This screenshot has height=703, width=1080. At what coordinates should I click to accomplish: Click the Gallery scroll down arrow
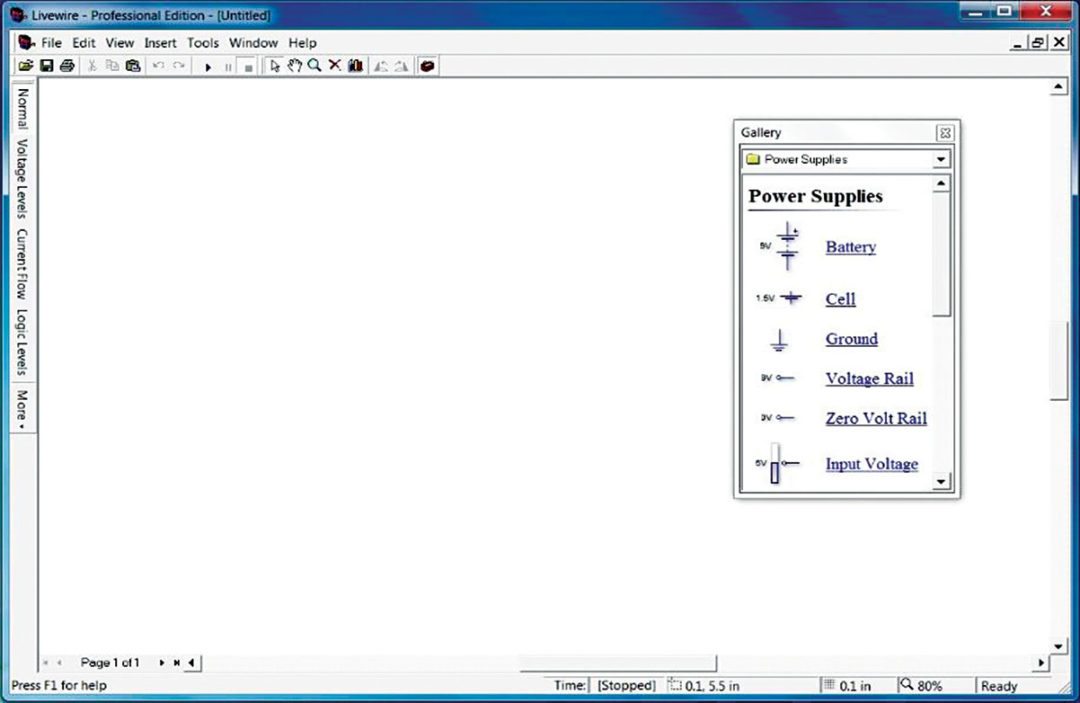[x=940, y=482]
